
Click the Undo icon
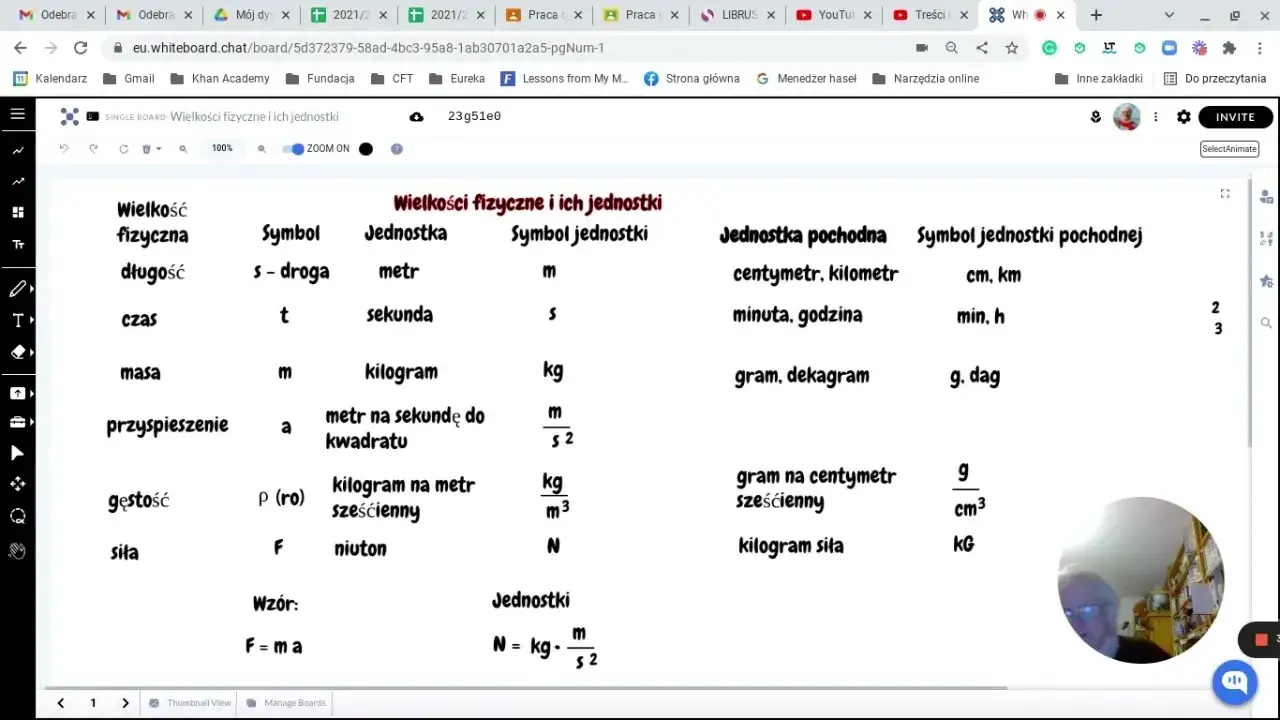(63, 148)
